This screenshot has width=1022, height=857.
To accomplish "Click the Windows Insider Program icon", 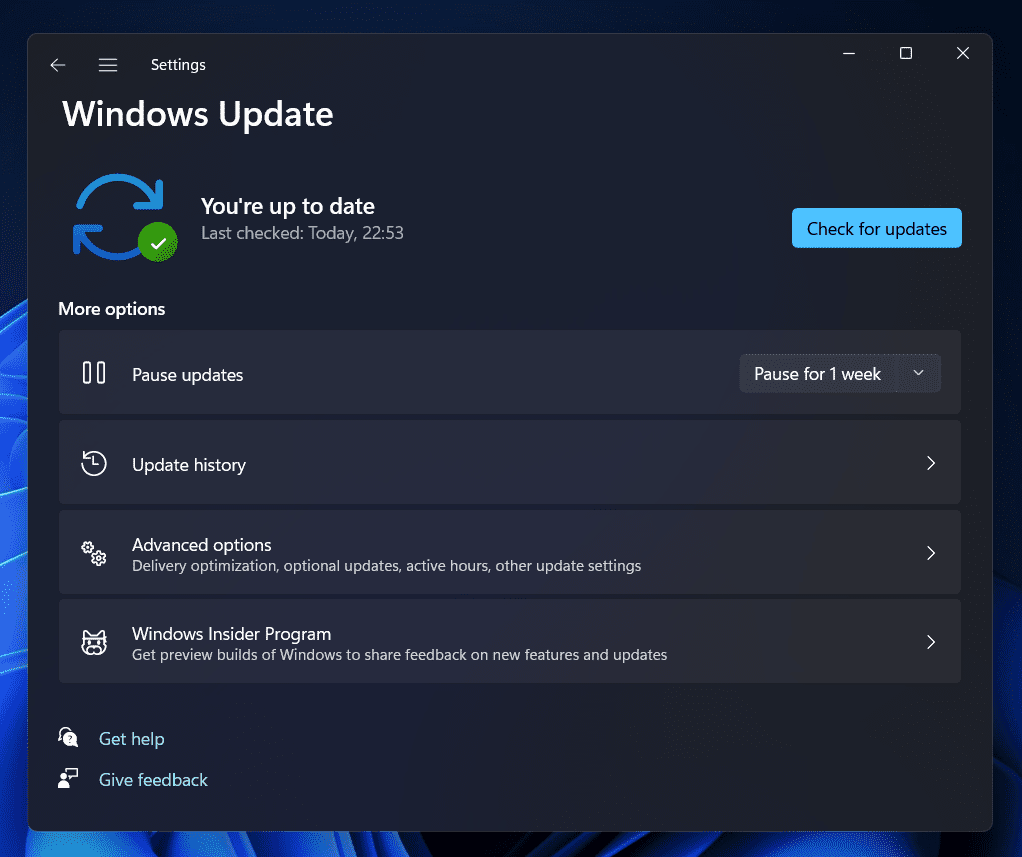I will 93,642.
